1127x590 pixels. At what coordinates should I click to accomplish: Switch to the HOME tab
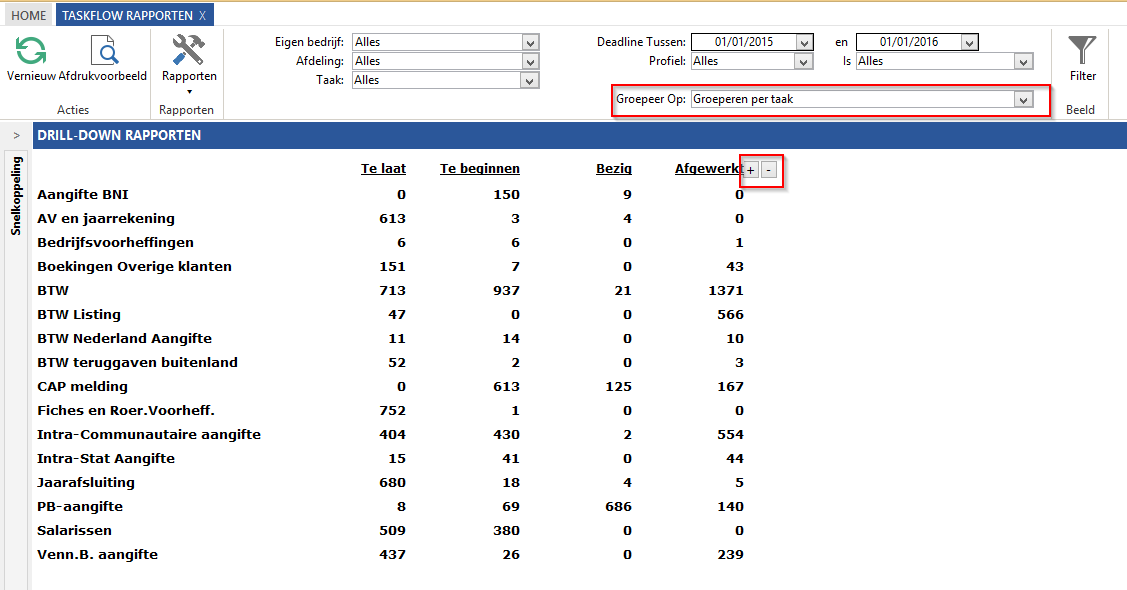point(29,15)
